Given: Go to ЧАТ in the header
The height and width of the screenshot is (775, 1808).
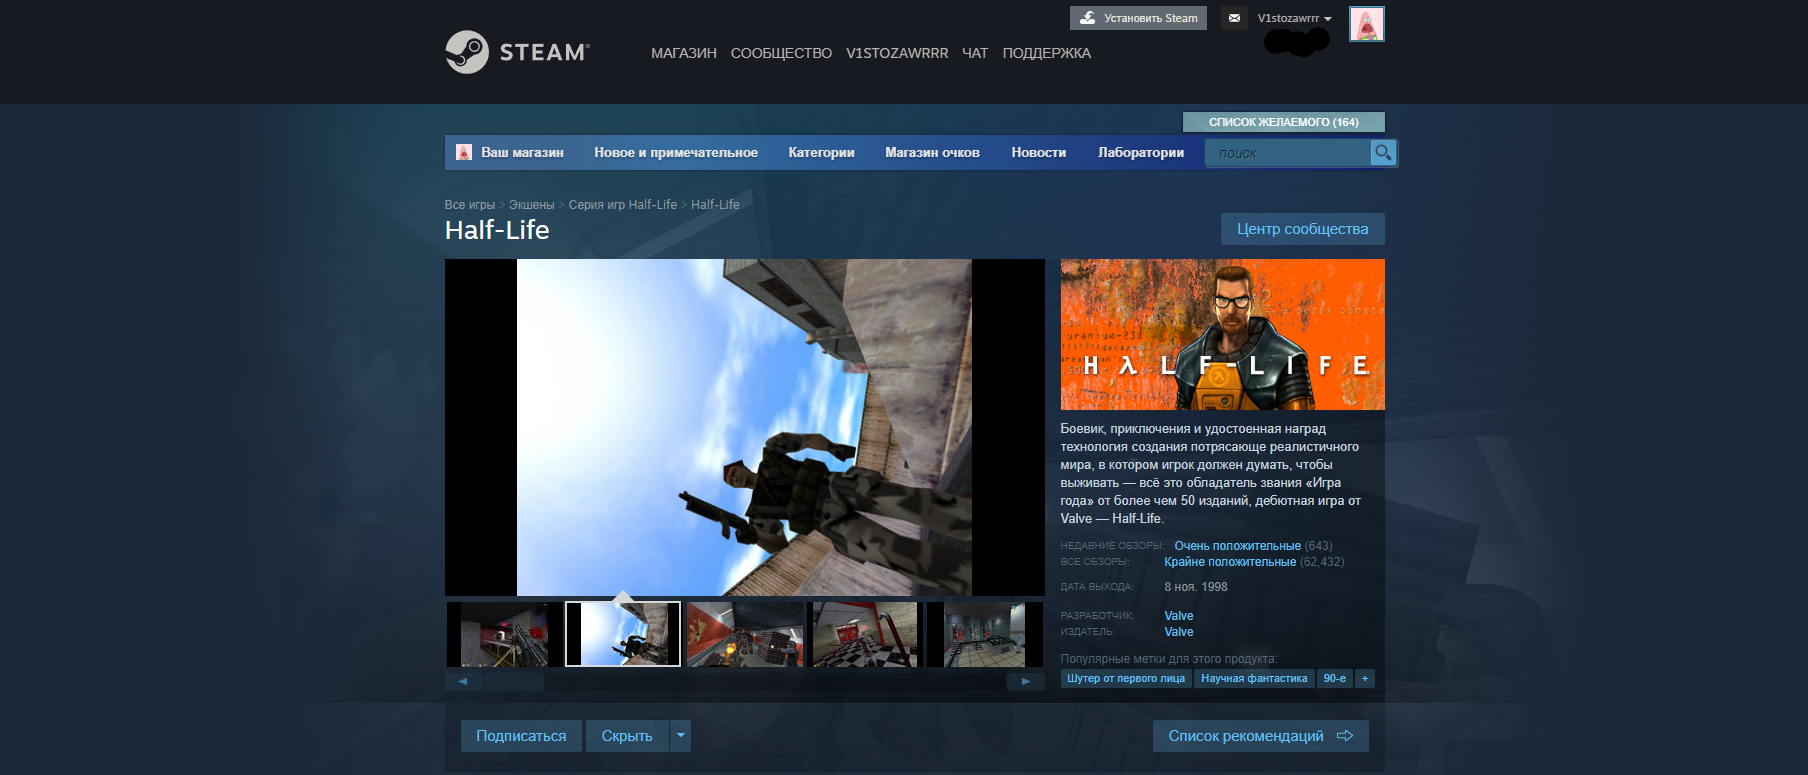Looking at the screenshot, I should 975,53.
